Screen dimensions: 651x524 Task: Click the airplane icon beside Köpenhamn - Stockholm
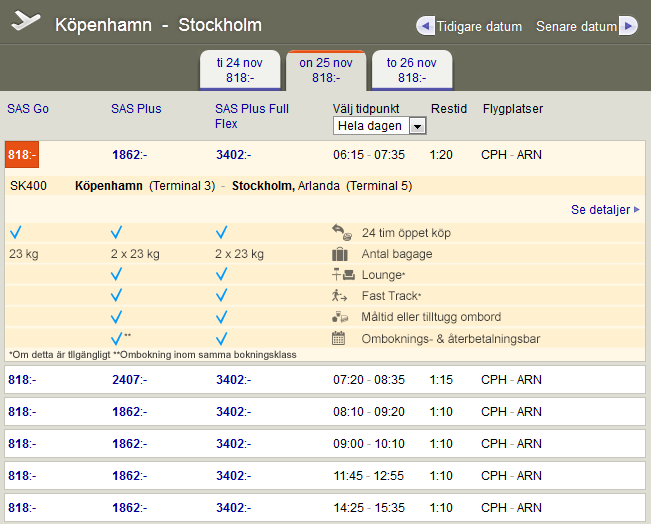26,22
